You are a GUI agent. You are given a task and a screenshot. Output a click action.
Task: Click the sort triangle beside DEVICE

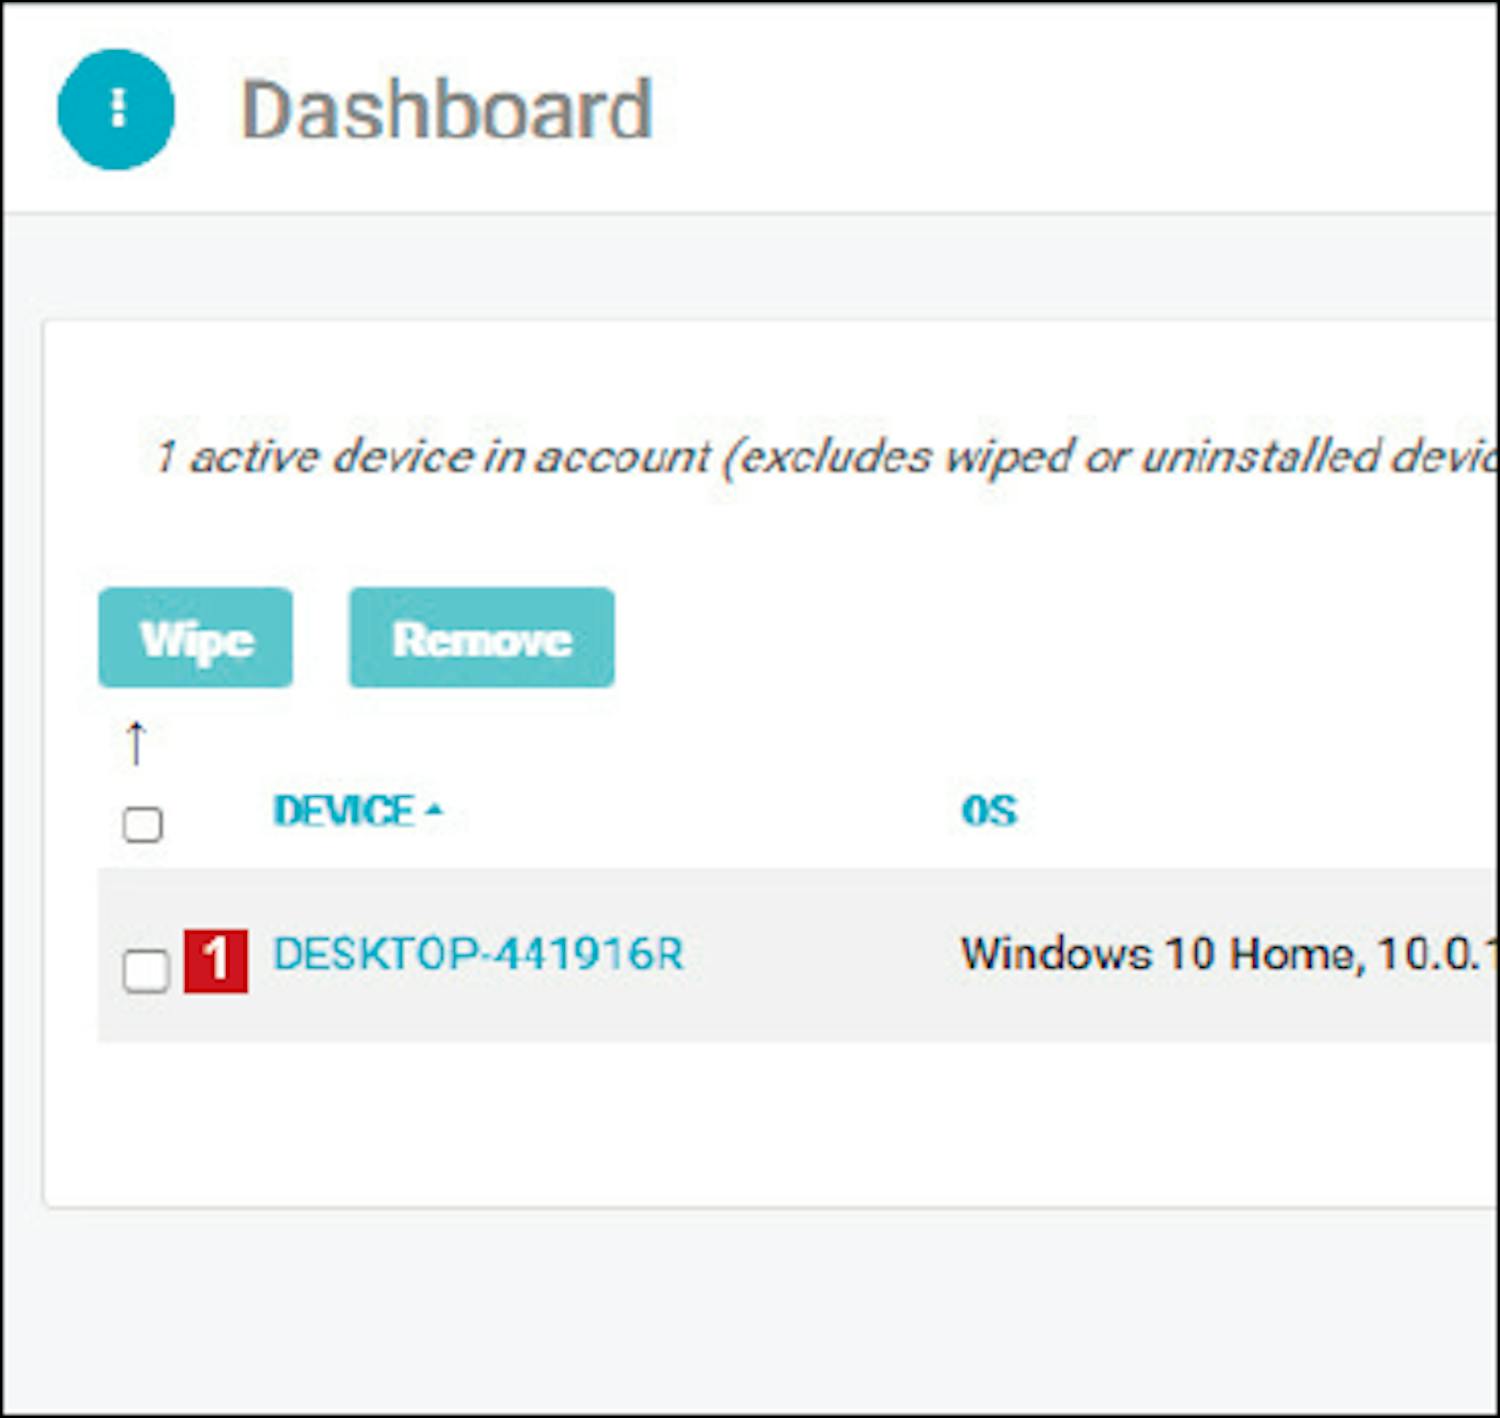pos(434,810)
